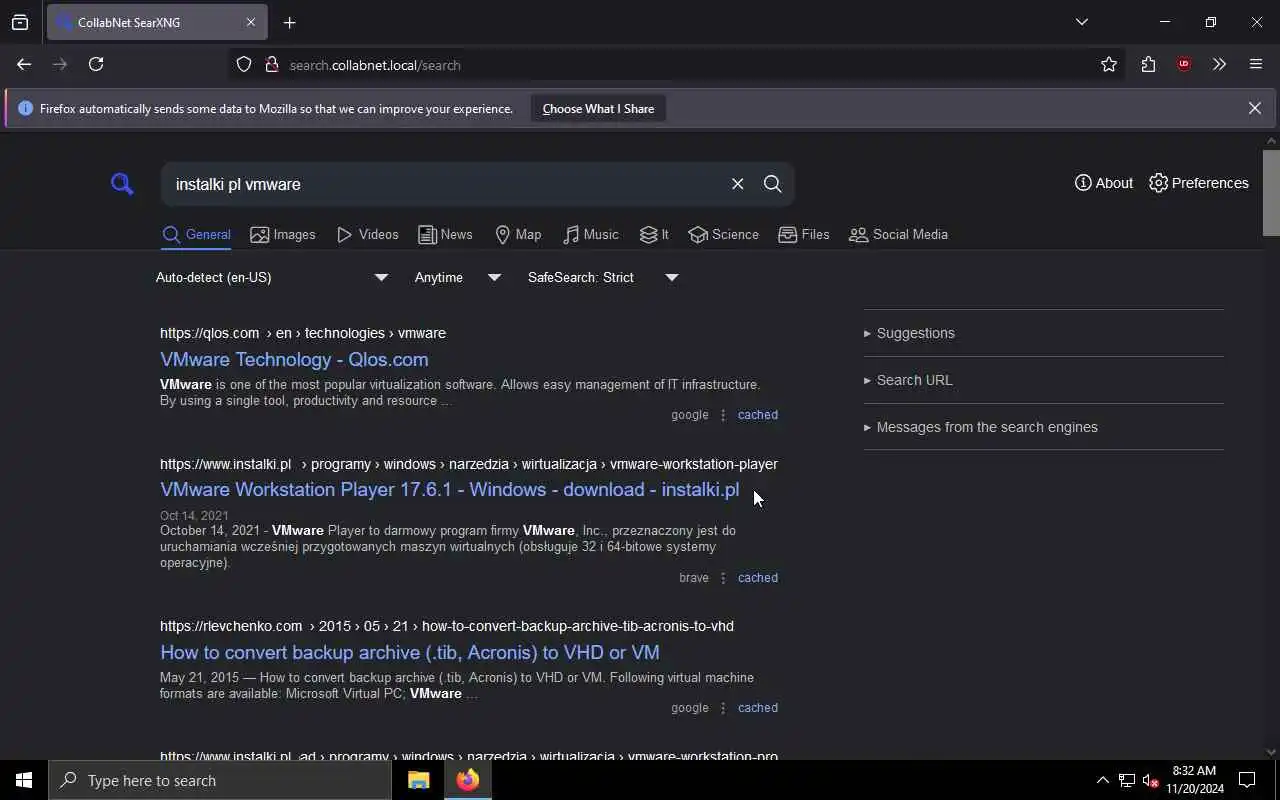Open the Auto-detect (en-US) language dropdown
The width and height of the screenshot is (1280, 800).
tap(271, 278)
